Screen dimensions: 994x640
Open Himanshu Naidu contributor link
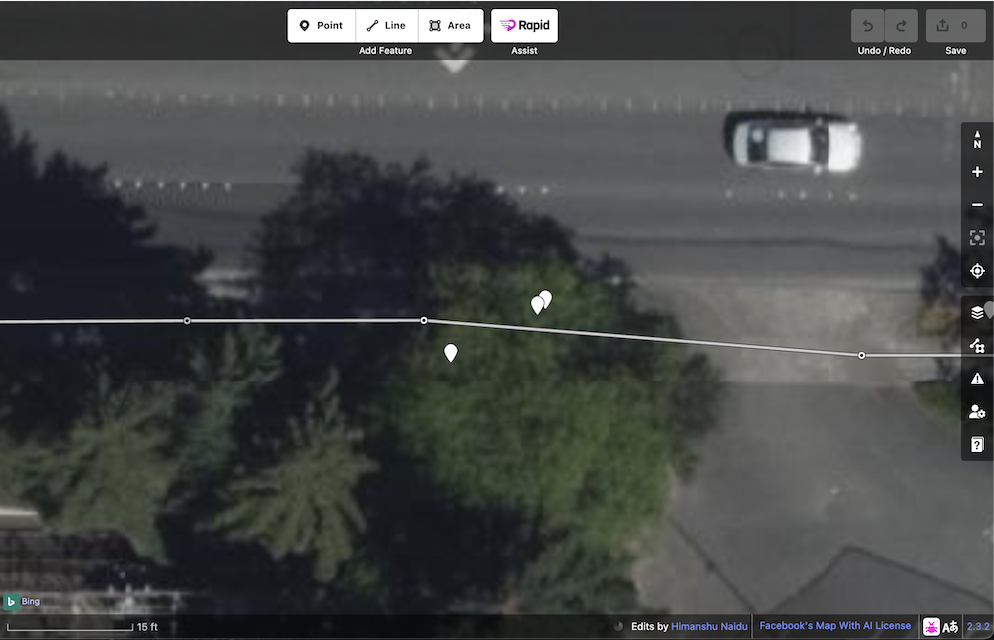pos(709,627)
